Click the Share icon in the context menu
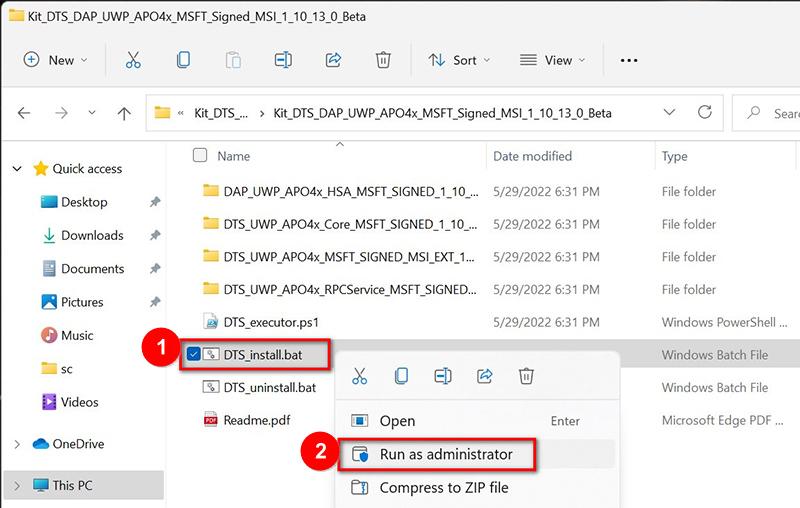The width and height of the screenshot is (800, 508). pyautogui.click(x=485, y=376)
